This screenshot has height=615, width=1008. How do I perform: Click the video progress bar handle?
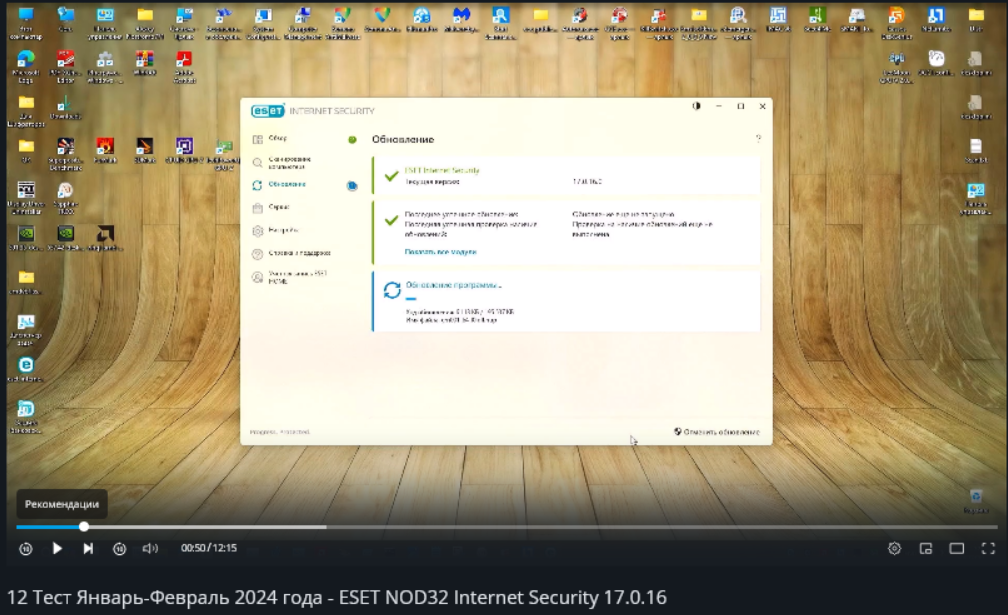(x=84, y=527)
